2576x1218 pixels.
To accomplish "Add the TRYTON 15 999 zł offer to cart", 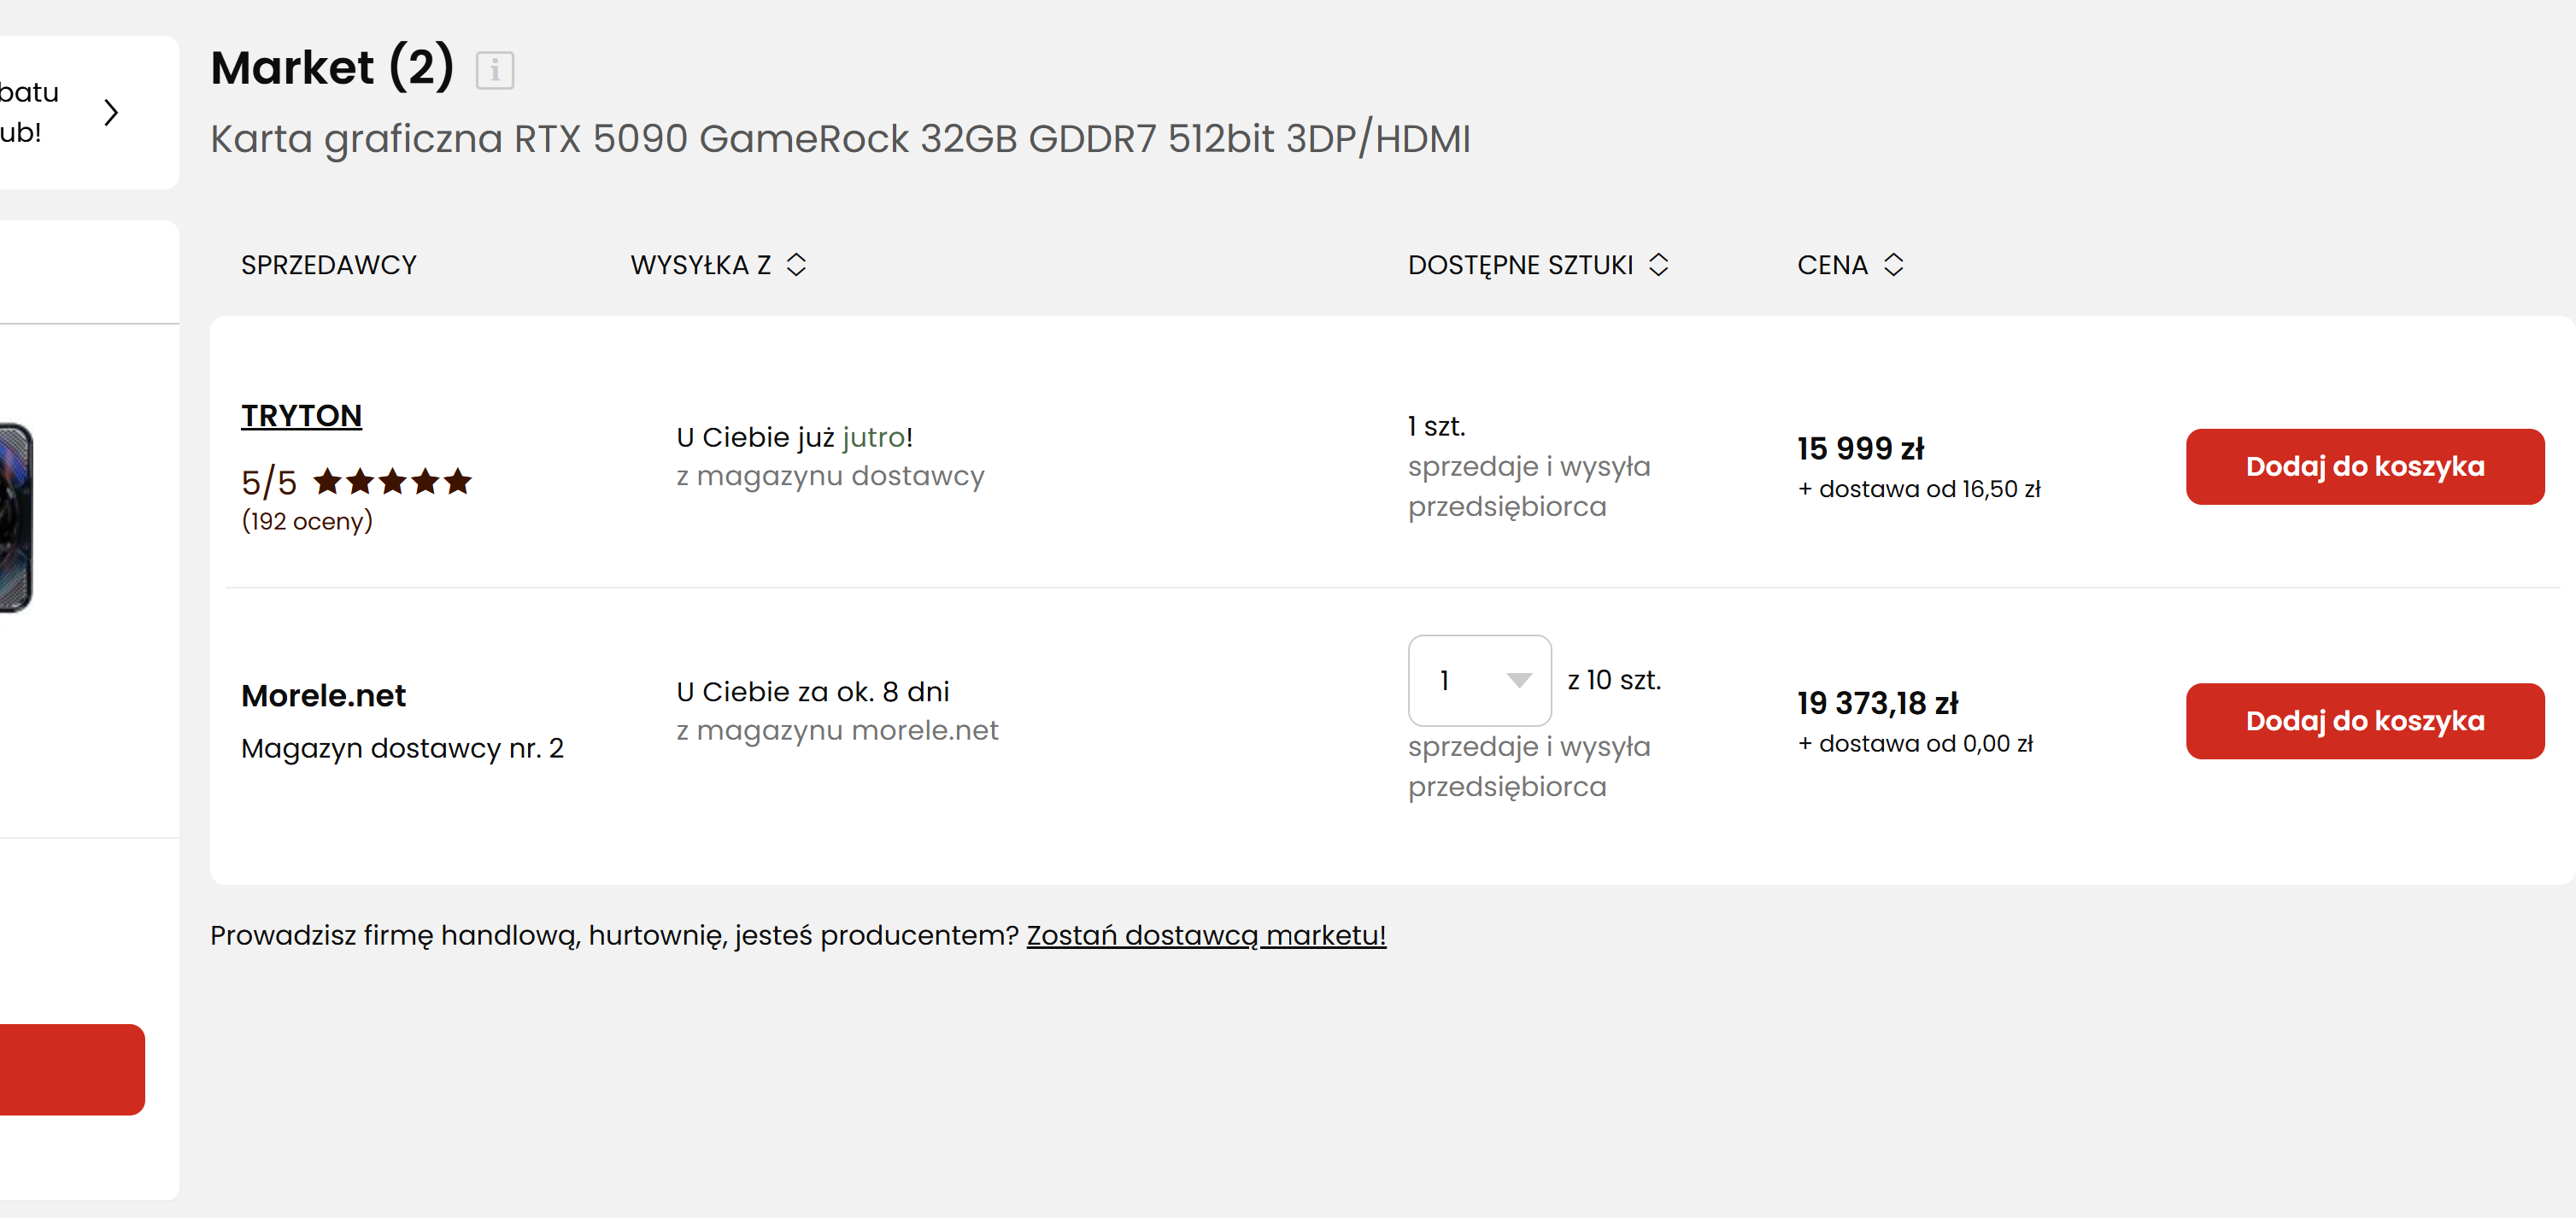I will point(2364,467).
